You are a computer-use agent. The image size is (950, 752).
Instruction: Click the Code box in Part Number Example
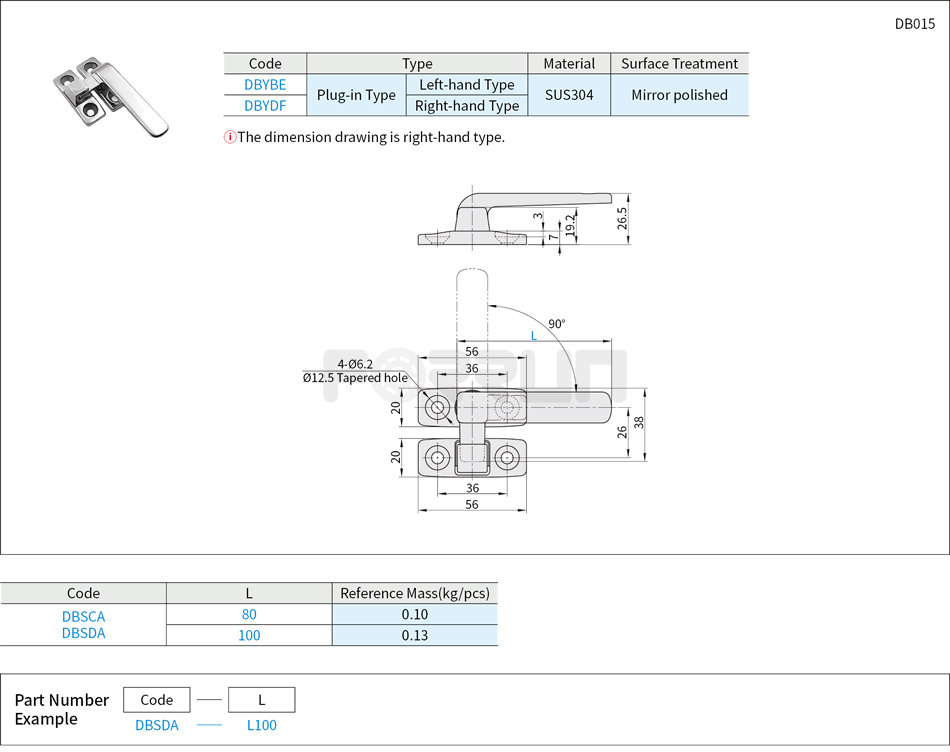[156, 699]
